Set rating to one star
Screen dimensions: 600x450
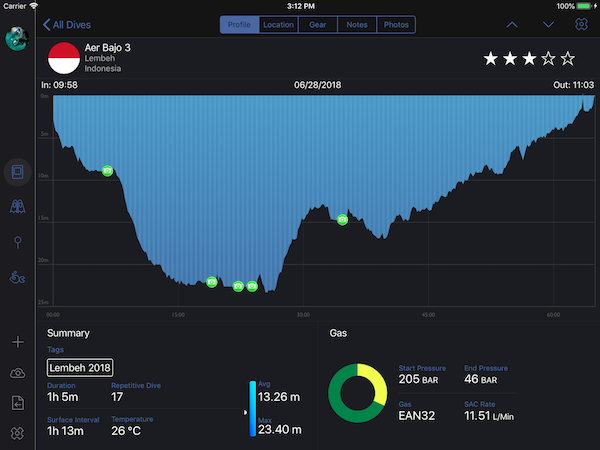pos(490,59)
